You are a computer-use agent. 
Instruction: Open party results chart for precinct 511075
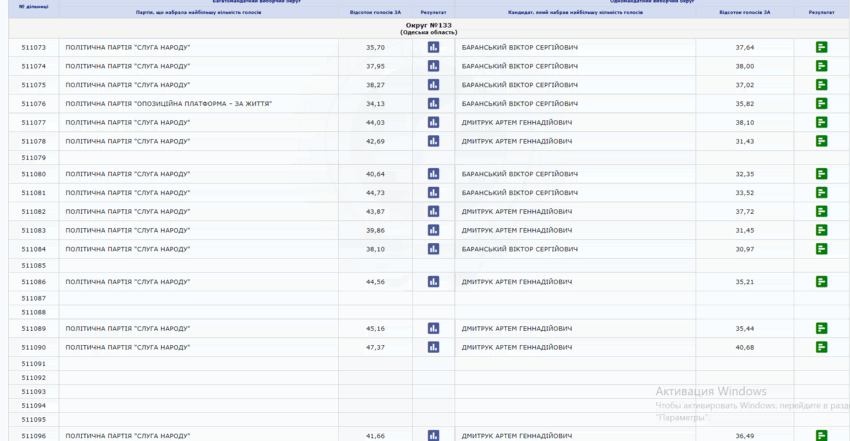coord(433,85)
